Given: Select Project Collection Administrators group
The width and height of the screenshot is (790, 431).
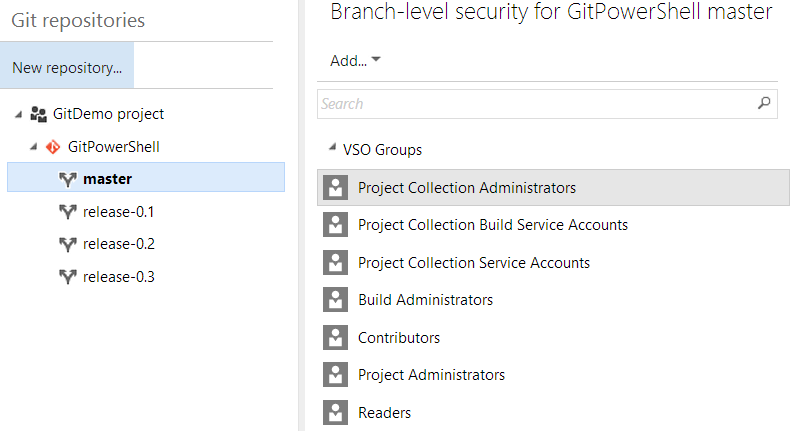Looking at the screenshot, I should coord(553,188).
